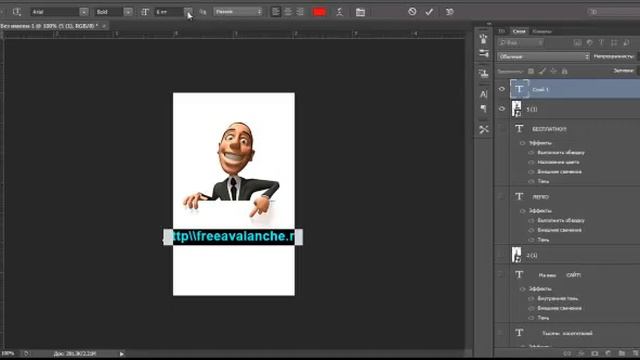Show the БЕСПЛАТНО!!! layer

pyautogui.click(x=502, y=129)
